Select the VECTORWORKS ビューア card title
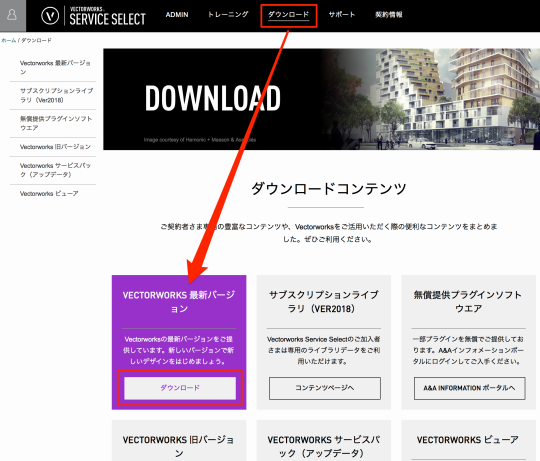This screenshot has width=540, height=461. pos(468,440)
